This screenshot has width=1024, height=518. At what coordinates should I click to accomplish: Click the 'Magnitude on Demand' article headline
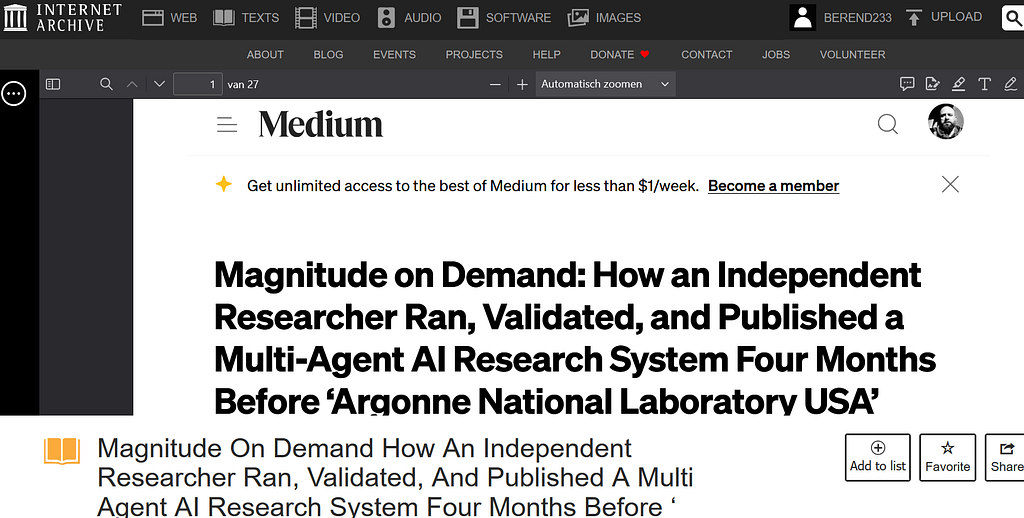pyautogui.click(x=575, y=338)
